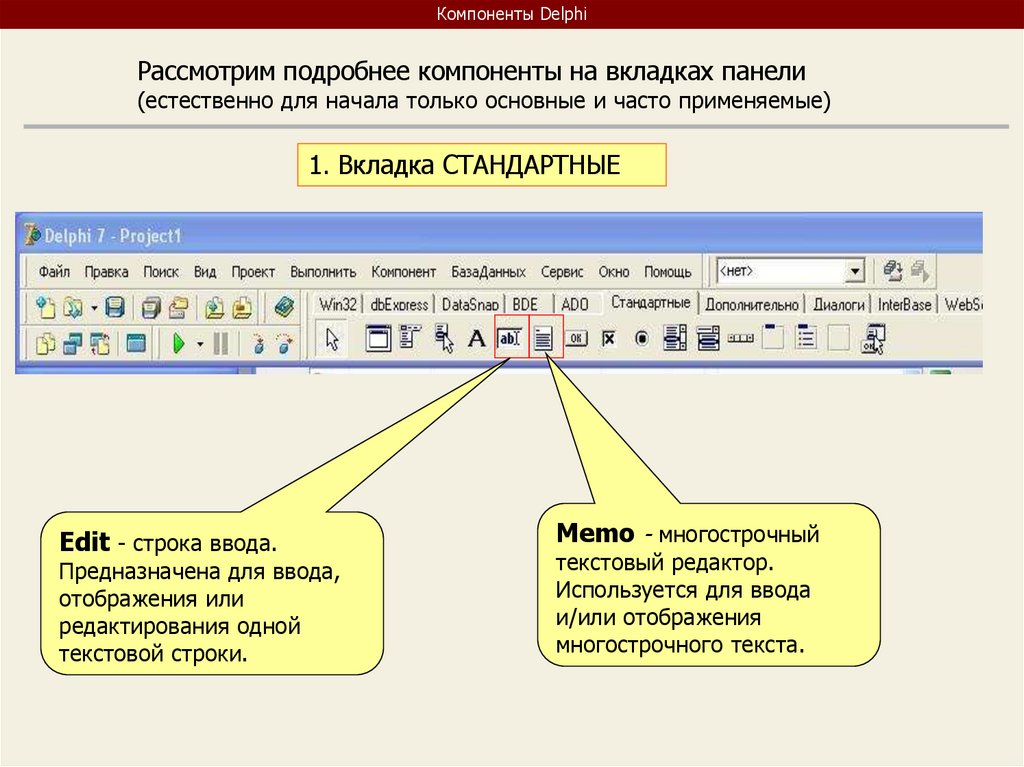Viewport: 1024px width, 767px height.
Task: Pick the ActionList component icon
Action: click(873, 339)
